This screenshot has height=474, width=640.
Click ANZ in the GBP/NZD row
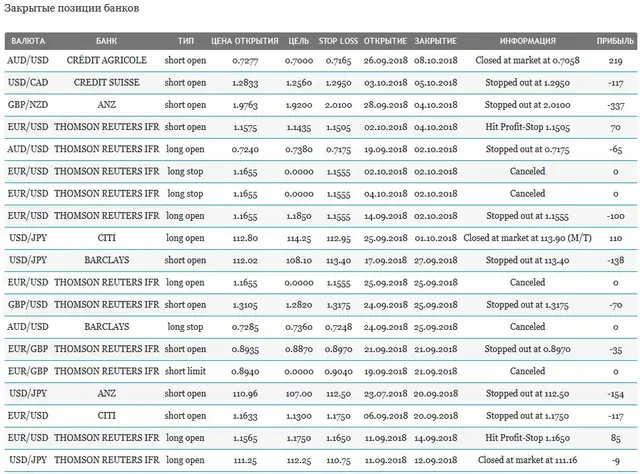[x=107, y=105]
